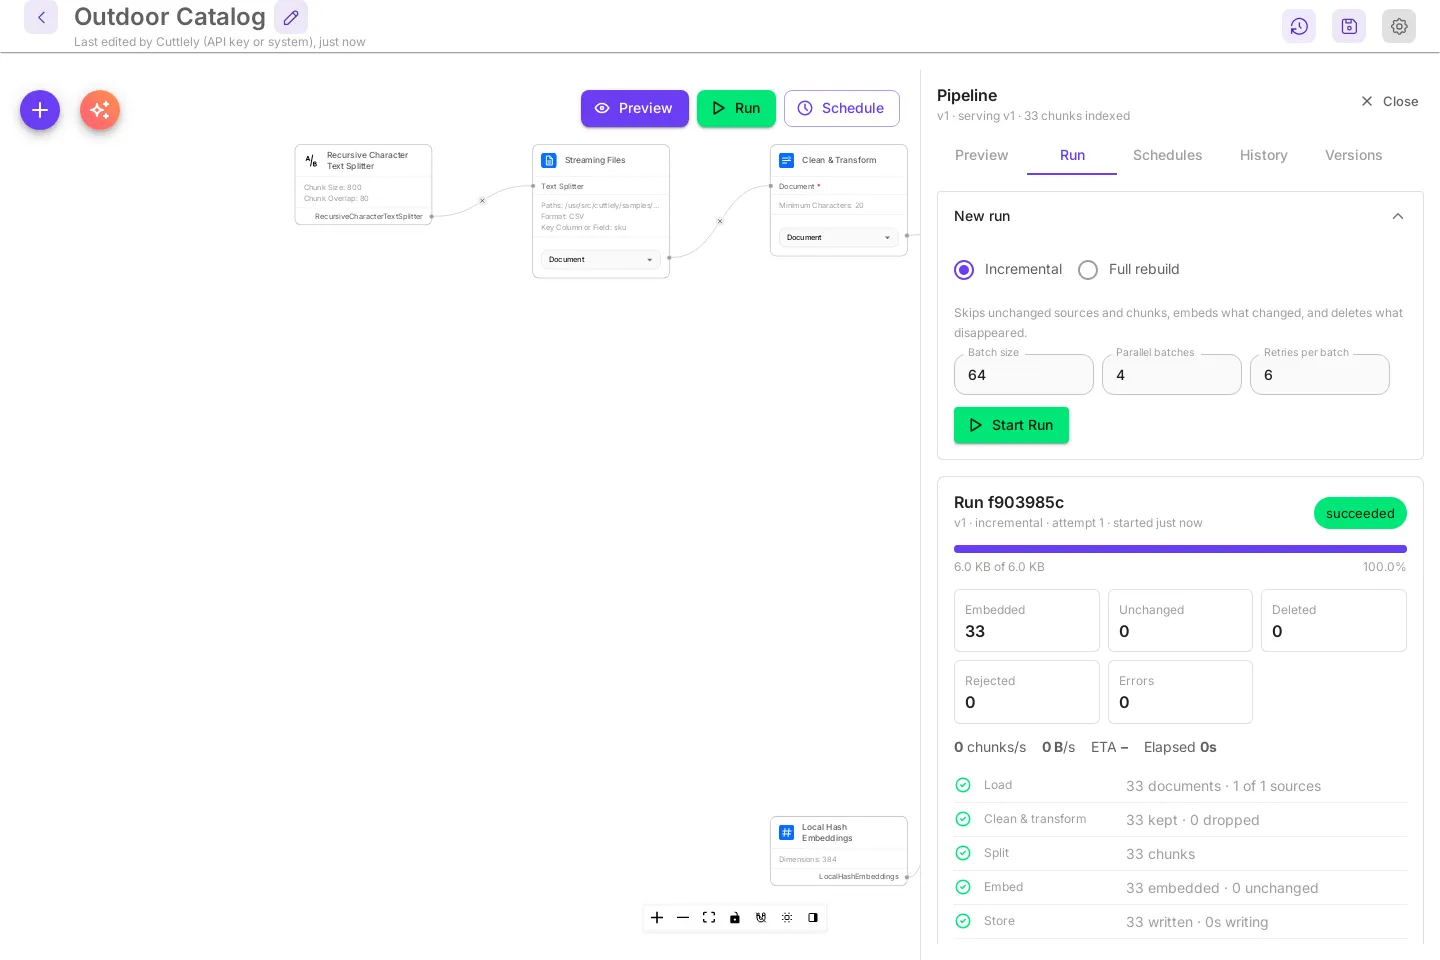Remove the edge between Text Splitter and Streaming Files

[482, 201]
